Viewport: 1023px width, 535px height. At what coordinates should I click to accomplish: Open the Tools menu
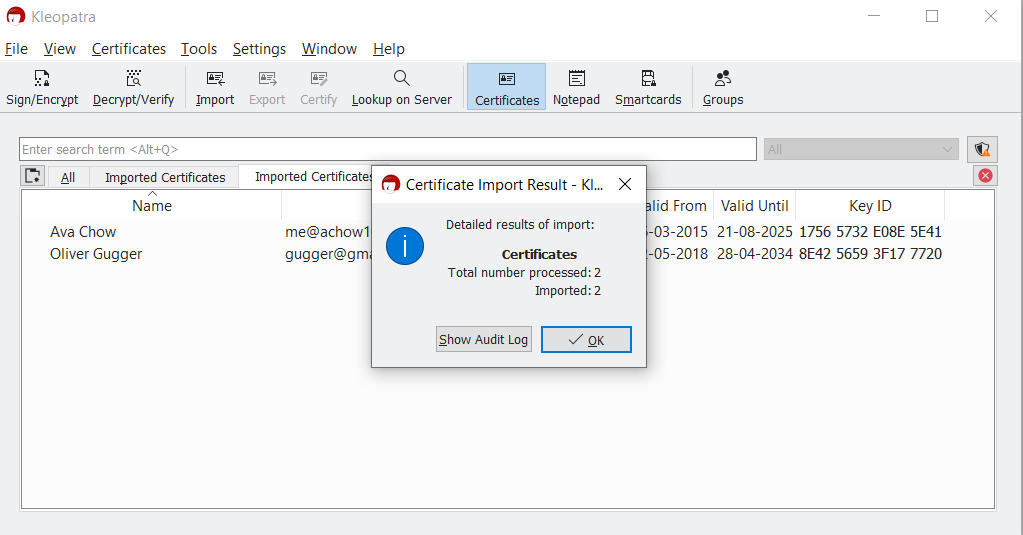[x=199, y=49]
